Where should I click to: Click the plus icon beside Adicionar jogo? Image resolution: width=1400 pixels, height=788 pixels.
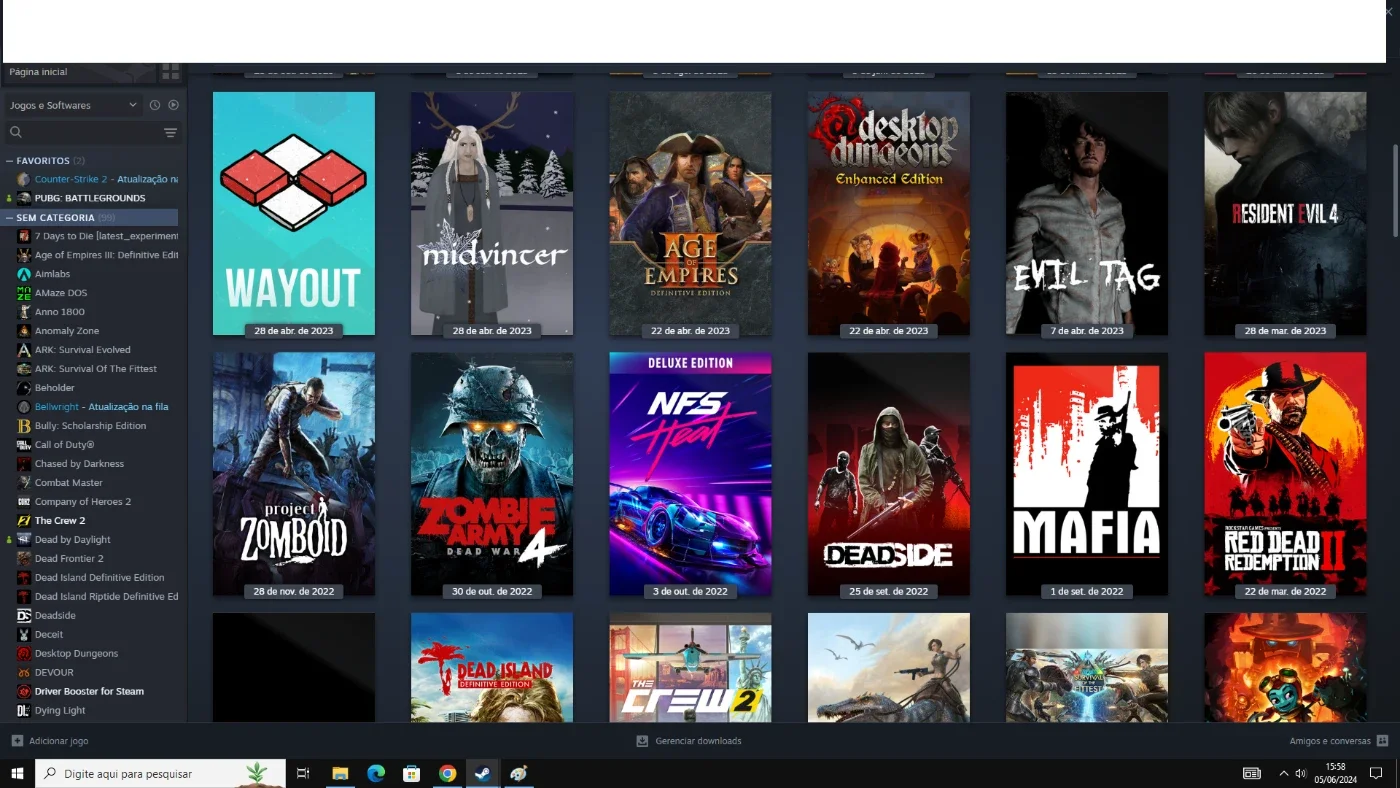click(x=17, y=741)
